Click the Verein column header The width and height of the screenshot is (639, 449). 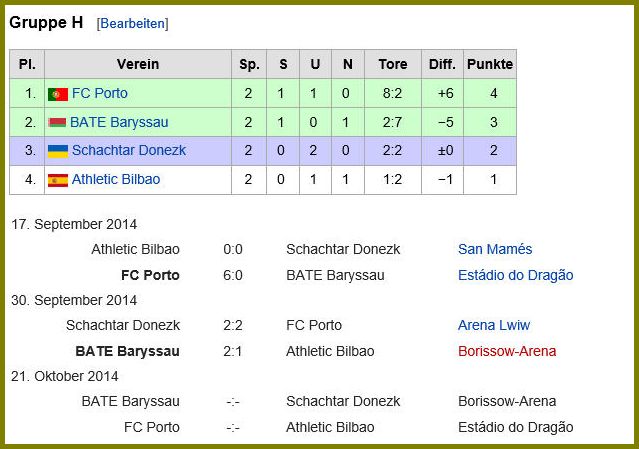(x=138, y=64)
